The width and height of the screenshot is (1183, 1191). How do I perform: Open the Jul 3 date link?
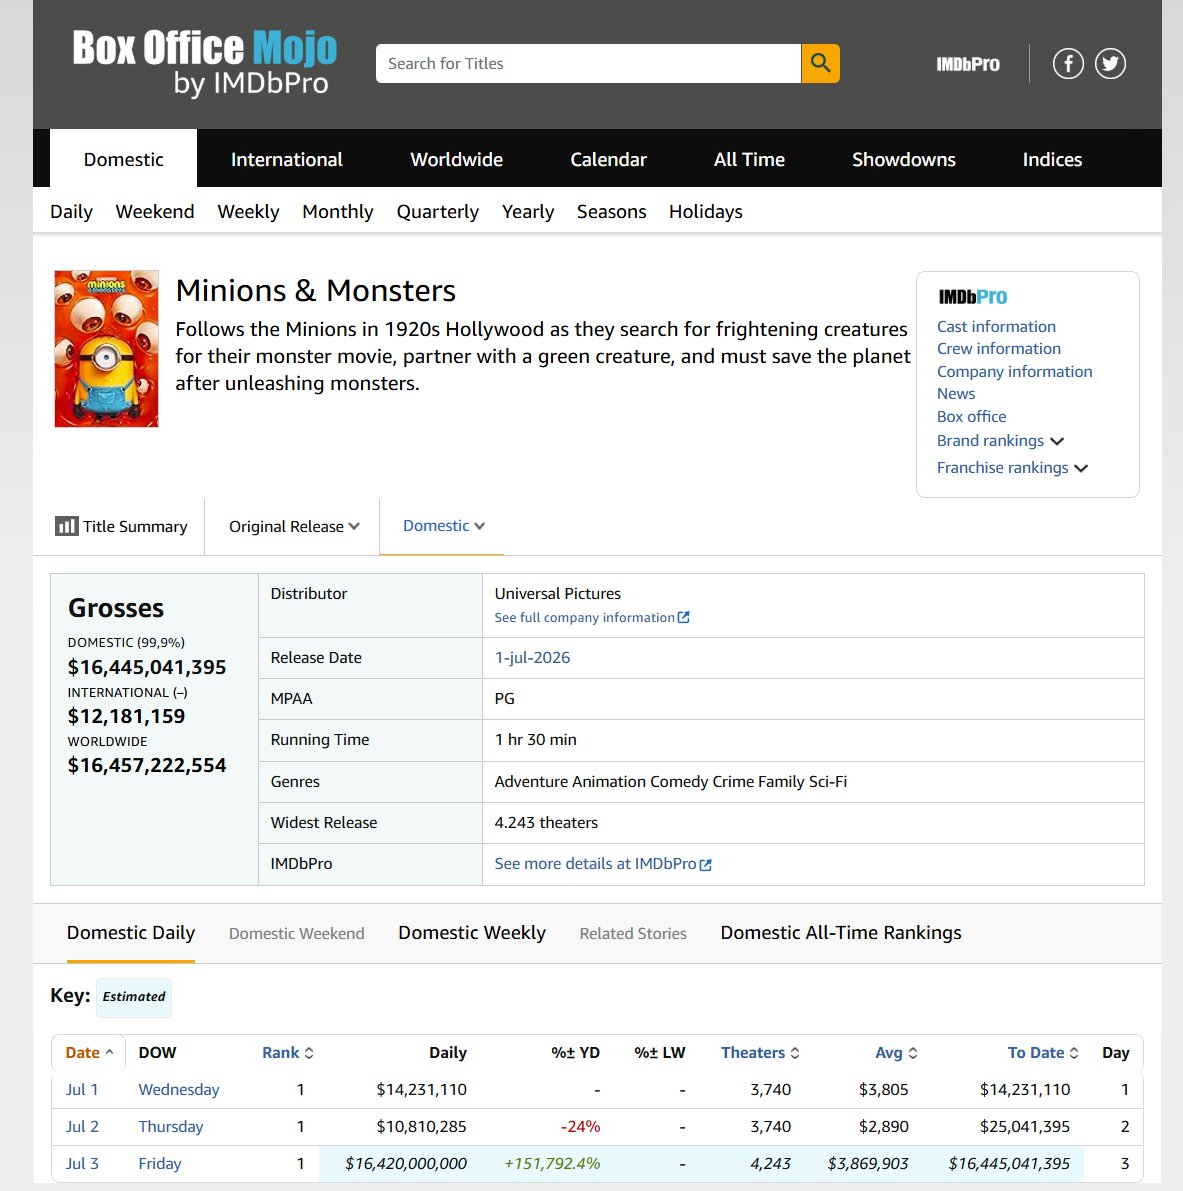coord(82,1164)
